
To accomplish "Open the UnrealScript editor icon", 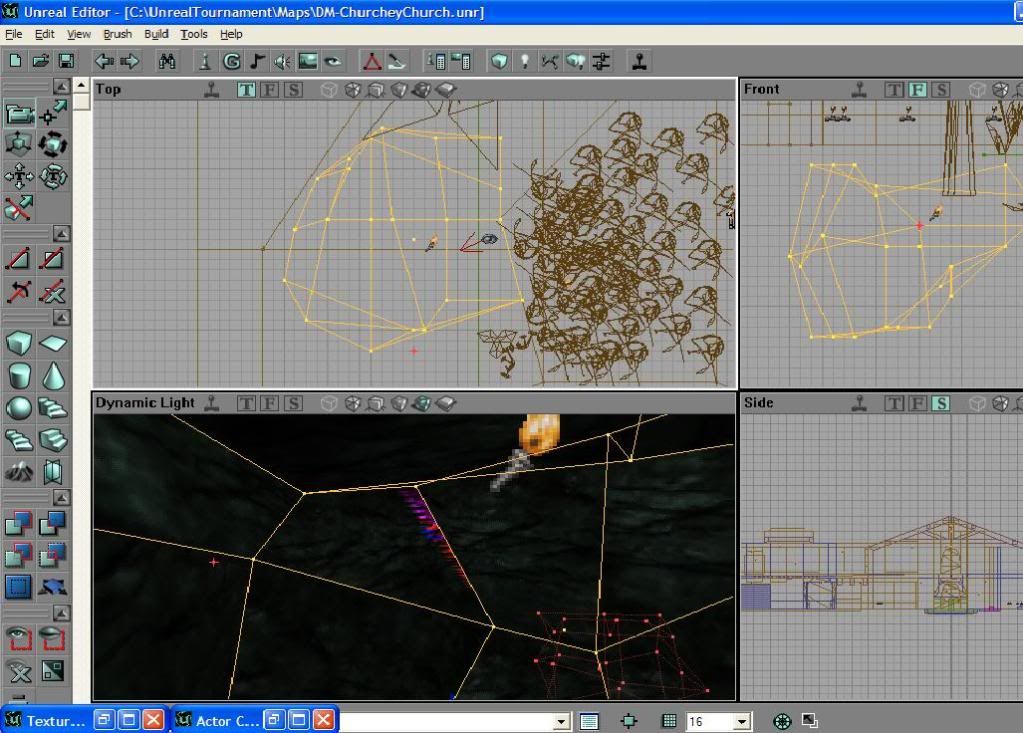I will [x=397, y=61].
